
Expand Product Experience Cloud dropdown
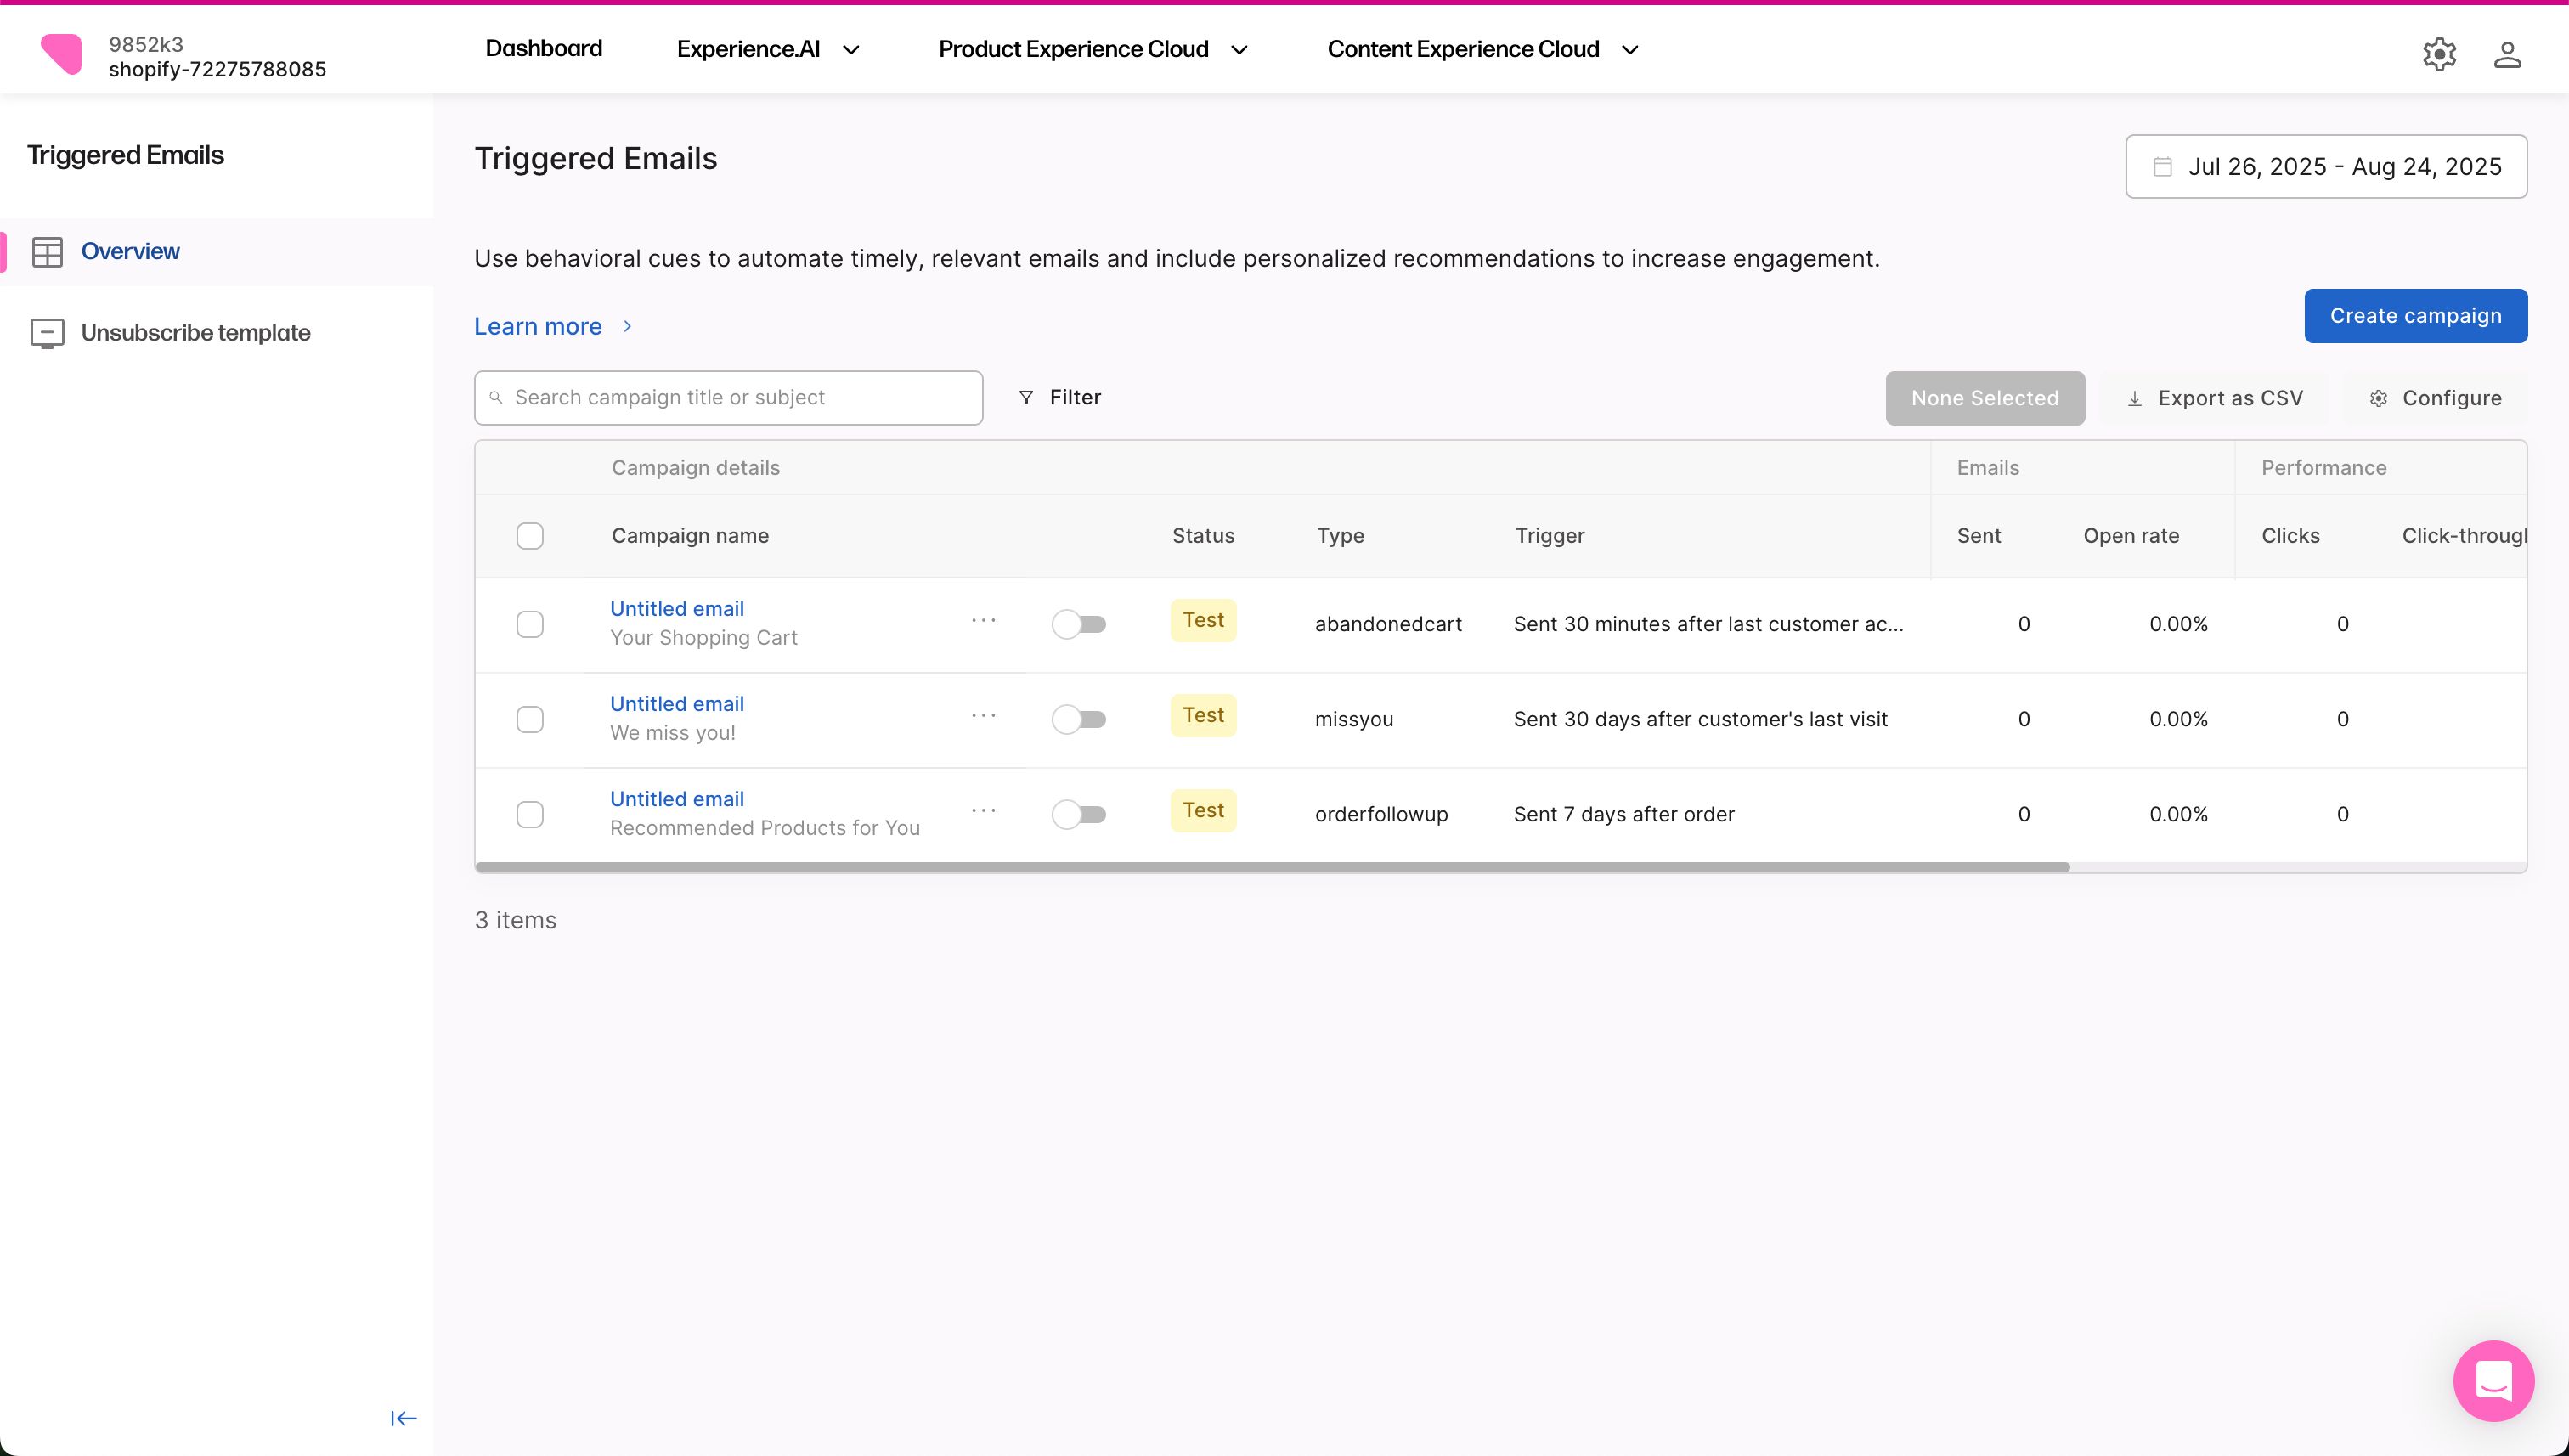pyautogui.click(x=1092, y=49)
